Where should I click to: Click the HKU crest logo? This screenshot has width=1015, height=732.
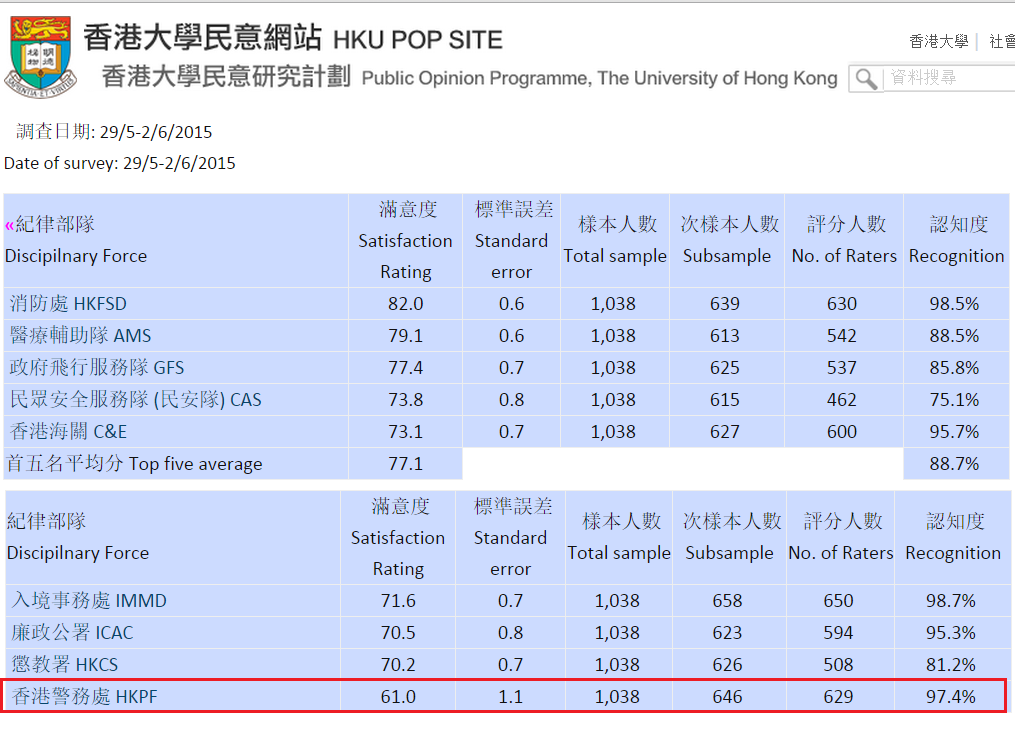40,57
